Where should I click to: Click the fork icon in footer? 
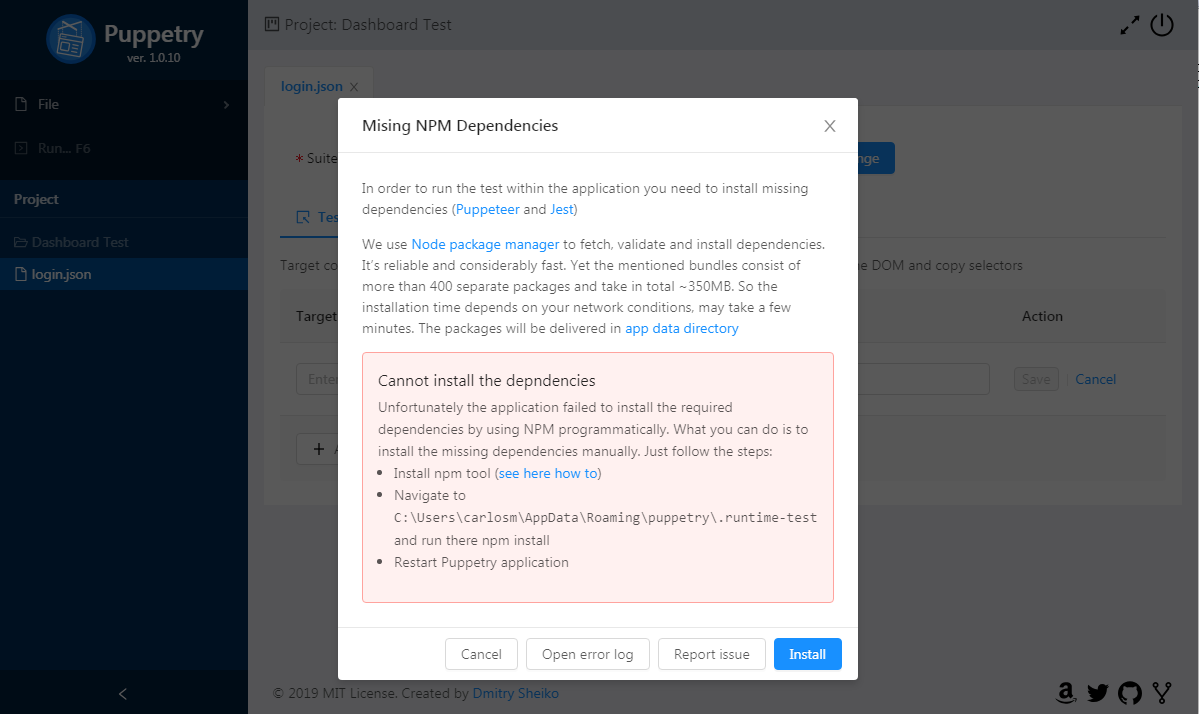(1162, 693)
